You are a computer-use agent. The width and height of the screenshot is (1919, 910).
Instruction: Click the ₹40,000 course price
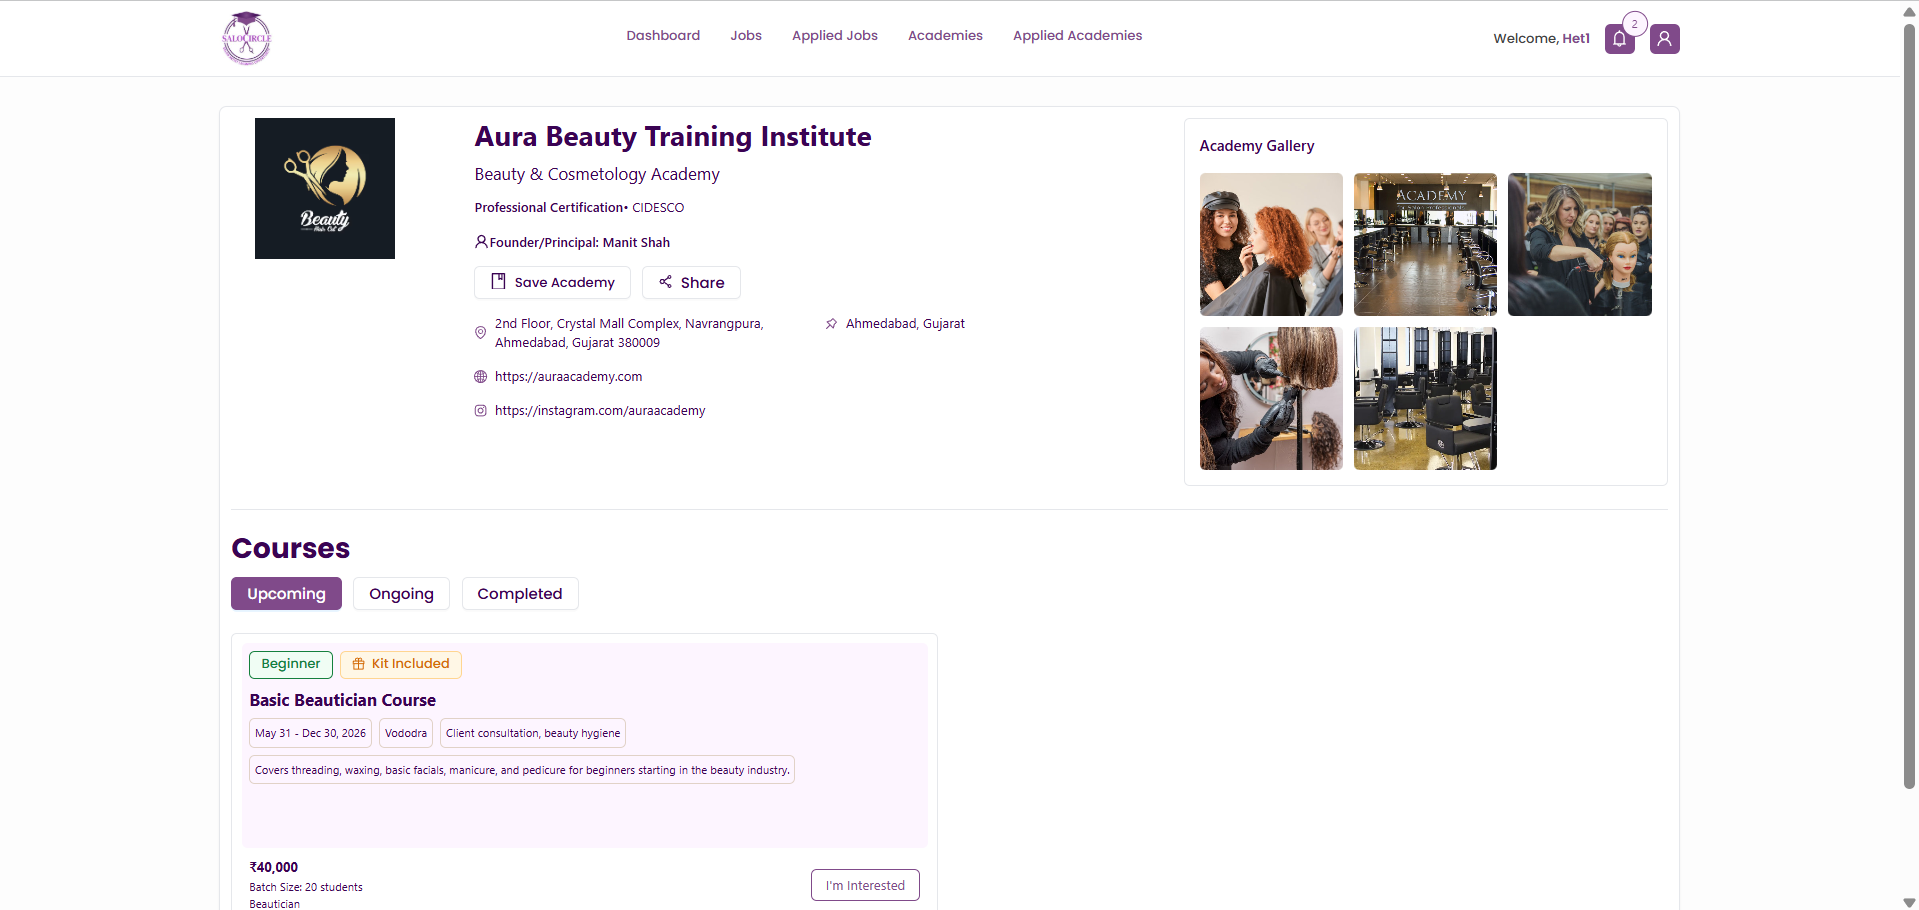(x=274, y=867)
